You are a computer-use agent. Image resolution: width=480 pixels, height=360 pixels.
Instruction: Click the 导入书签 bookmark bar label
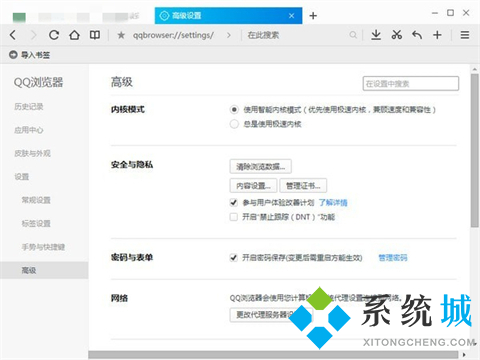[35, 55]
